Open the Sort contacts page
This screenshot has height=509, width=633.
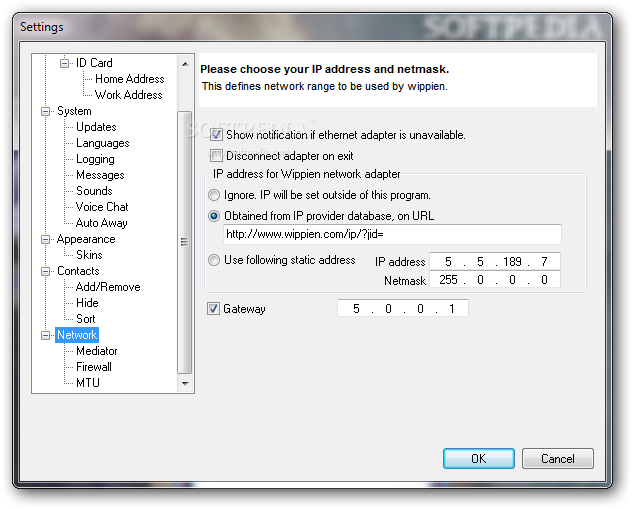(x=86, y=319)
